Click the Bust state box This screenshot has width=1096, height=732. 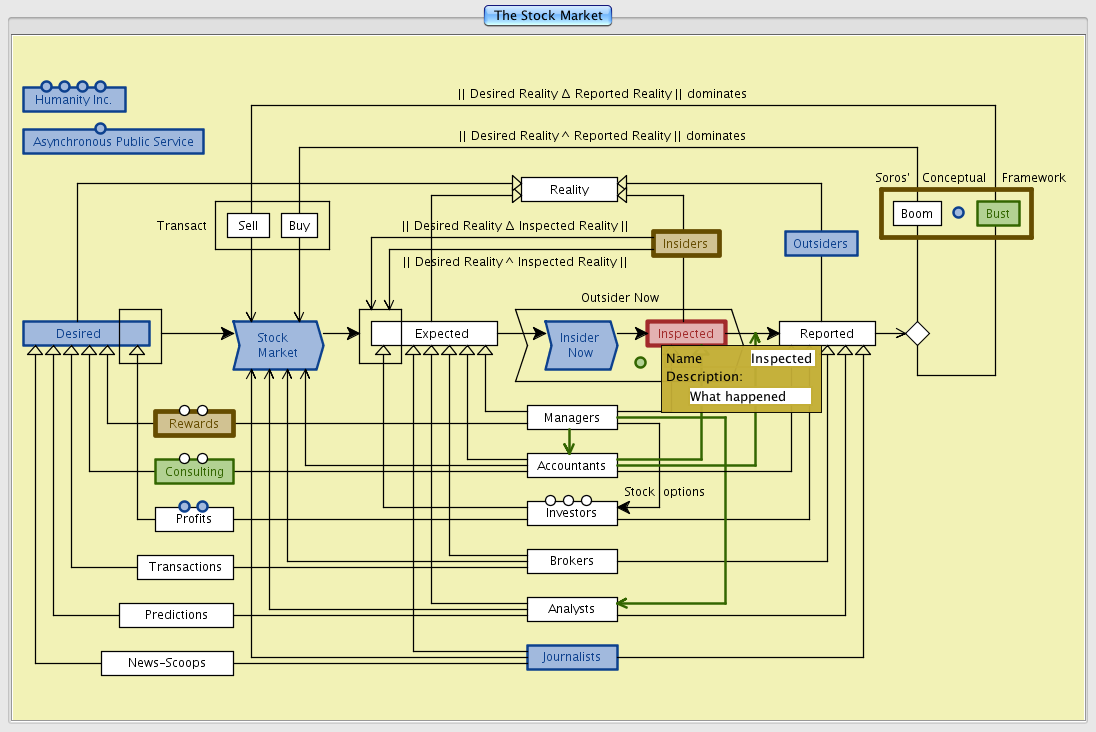(x=997, y=214)
